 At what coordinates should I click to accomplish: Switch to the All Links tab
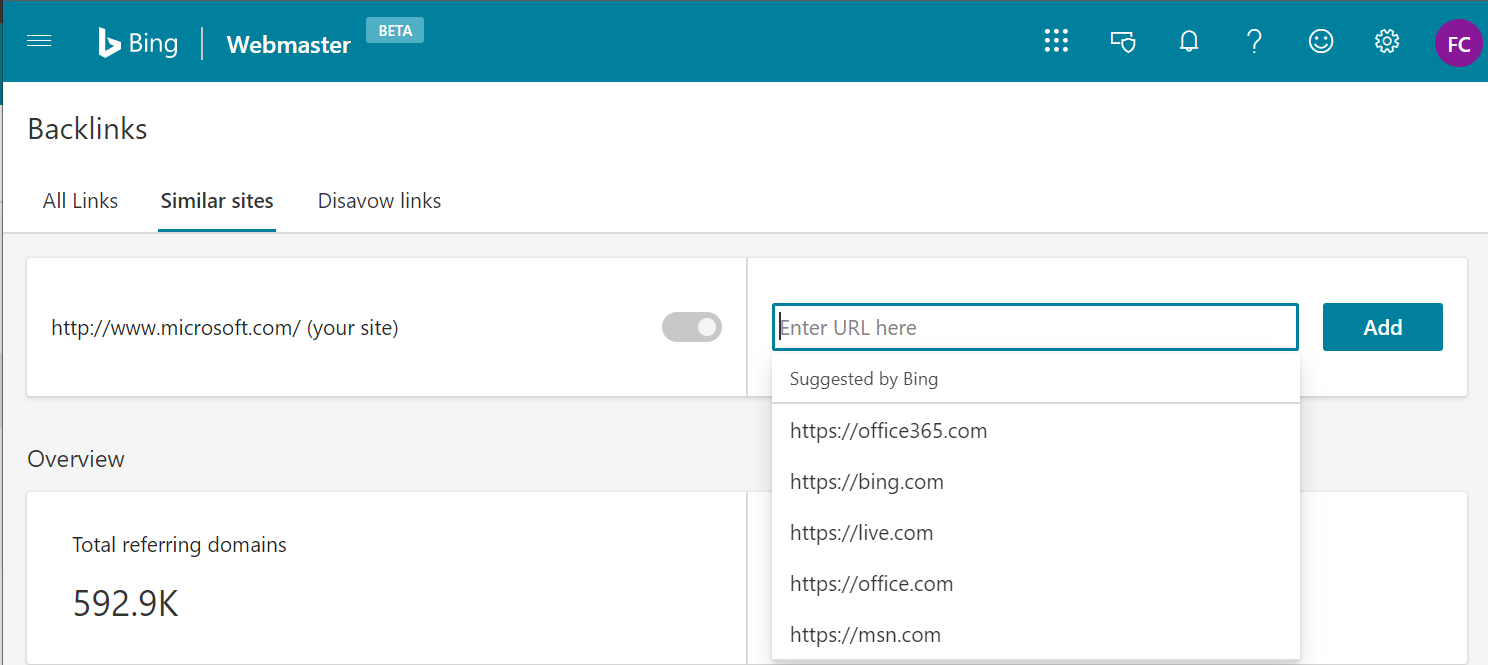[x=80, y=200]
